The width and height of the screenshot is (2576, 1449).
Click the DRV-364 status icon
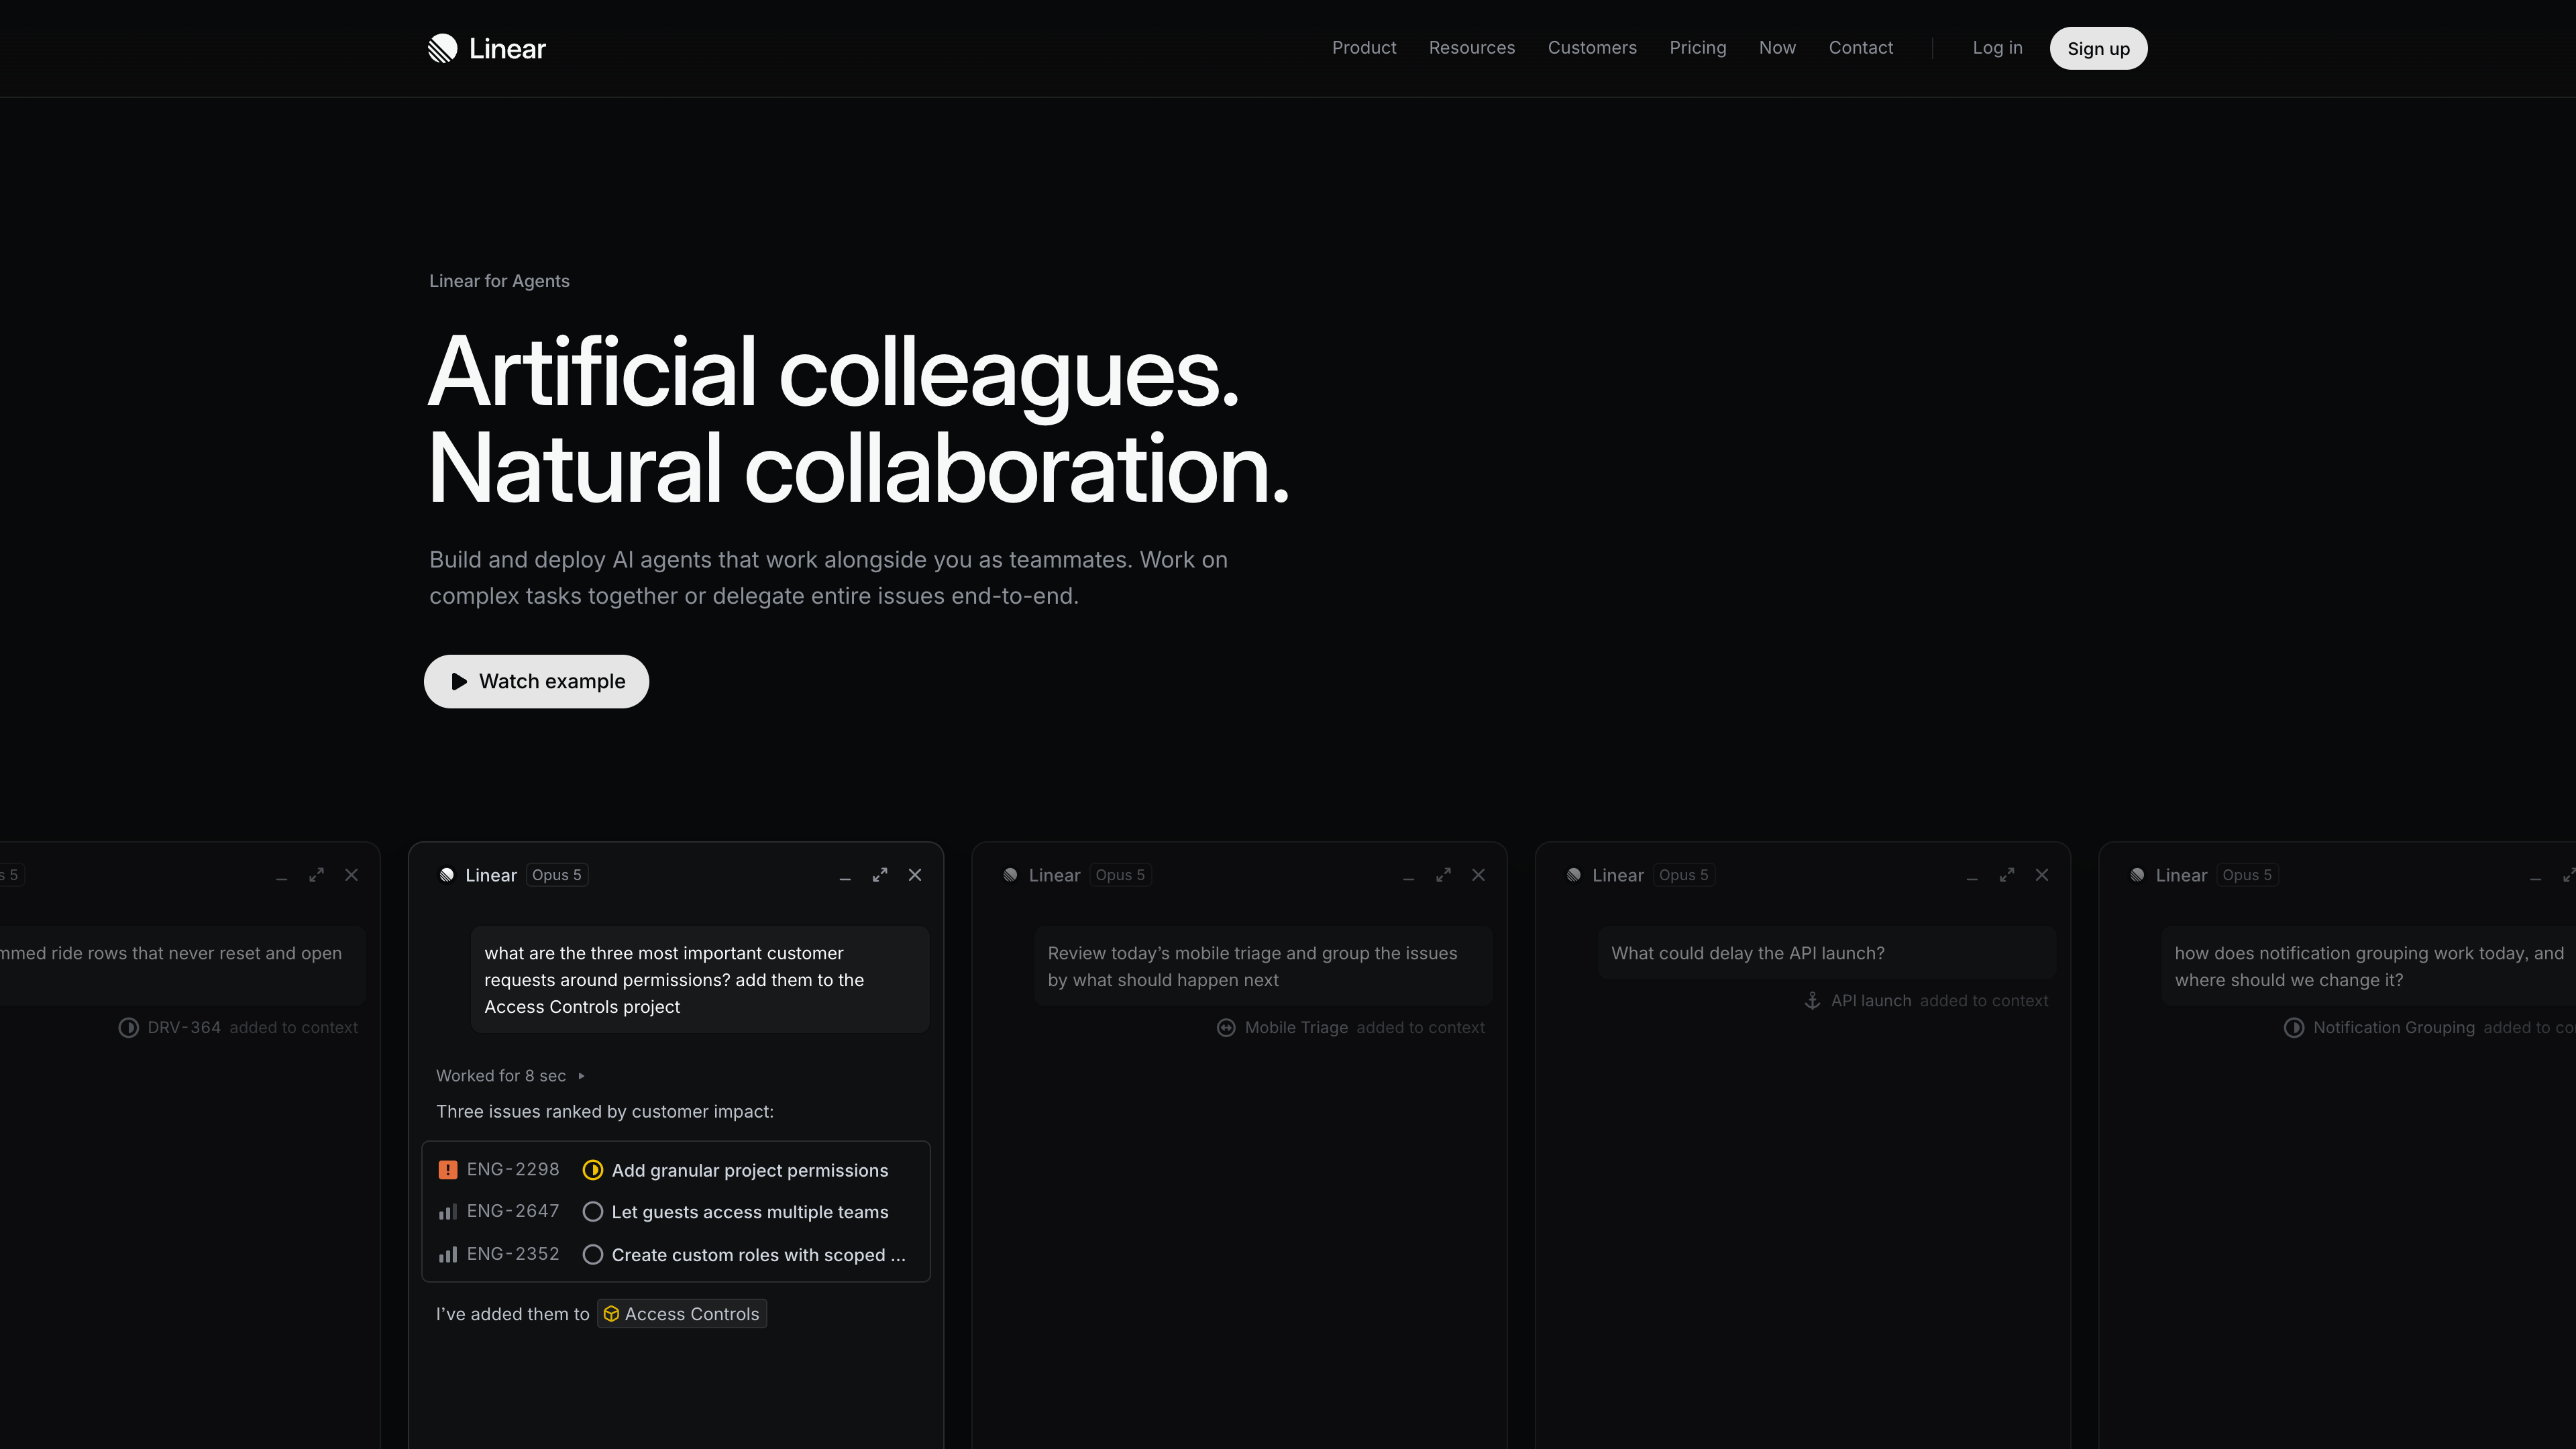pyautogui.click(x=129, y=1028)
